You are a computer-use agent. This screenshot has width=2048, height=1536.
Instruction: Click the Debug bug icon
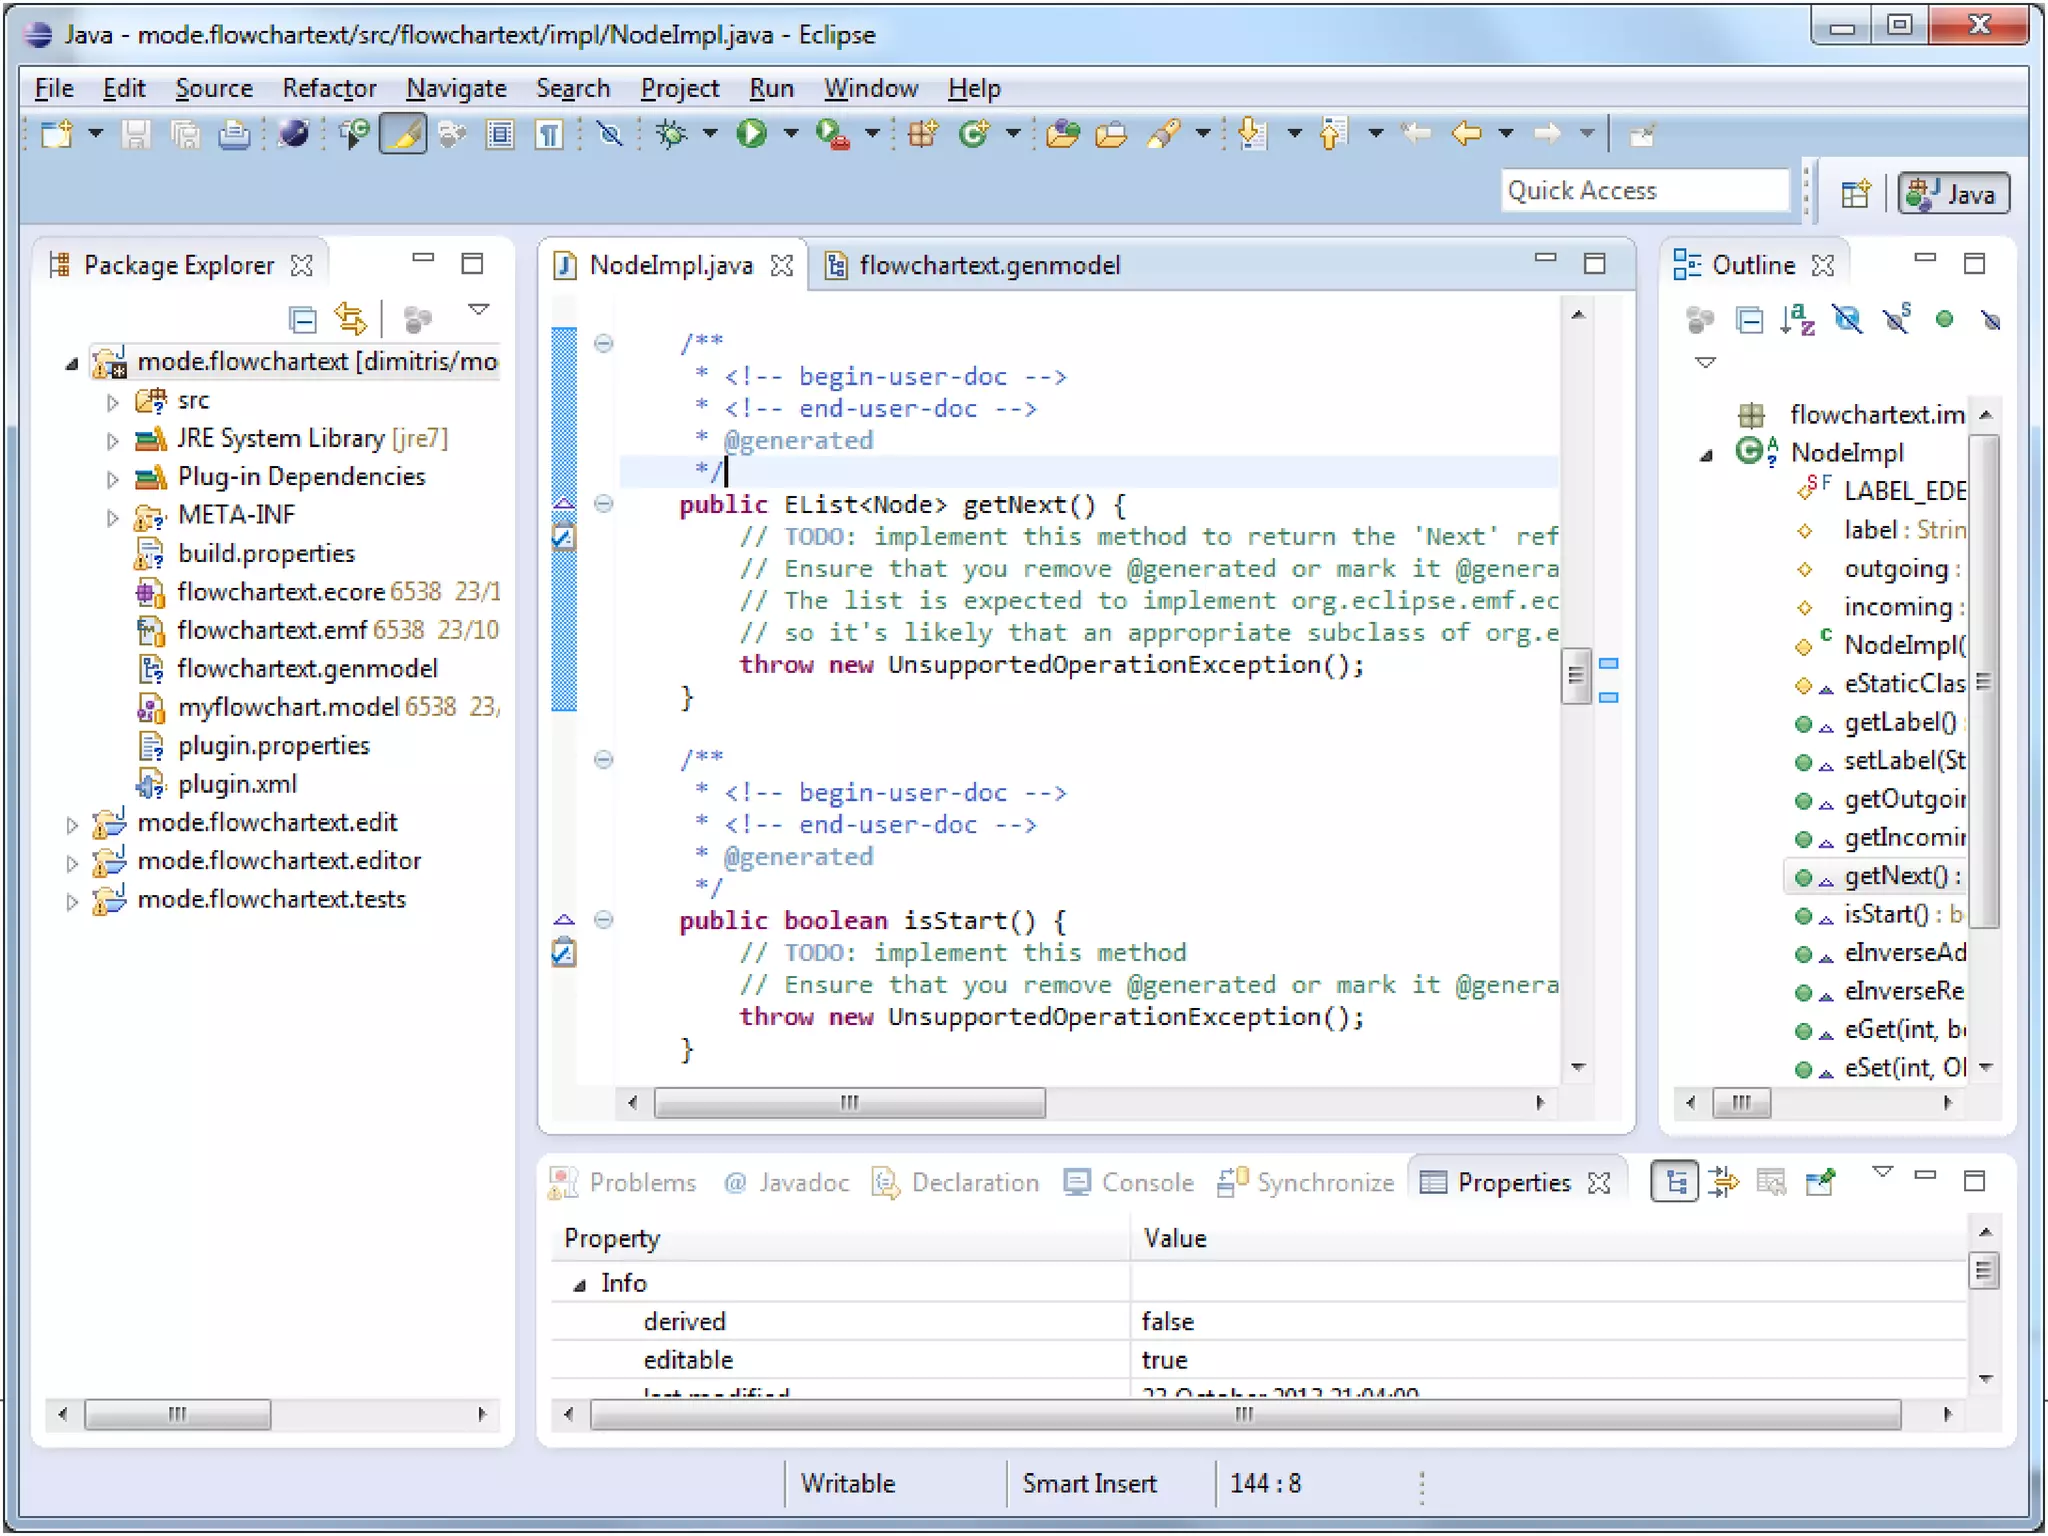click(x=672, y=133)
